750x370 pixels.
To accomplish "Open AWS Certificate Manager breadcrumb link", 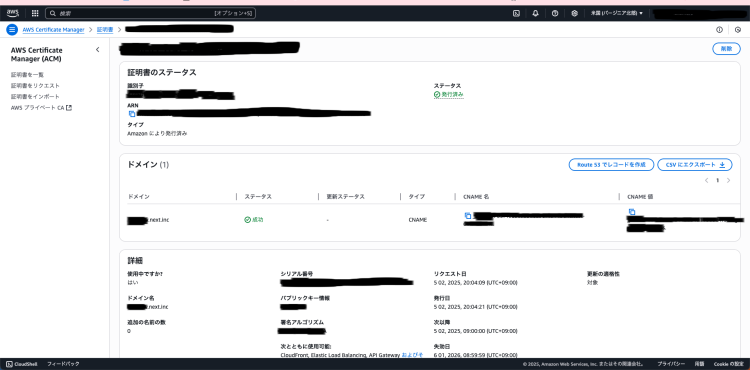I will (54, 30).
